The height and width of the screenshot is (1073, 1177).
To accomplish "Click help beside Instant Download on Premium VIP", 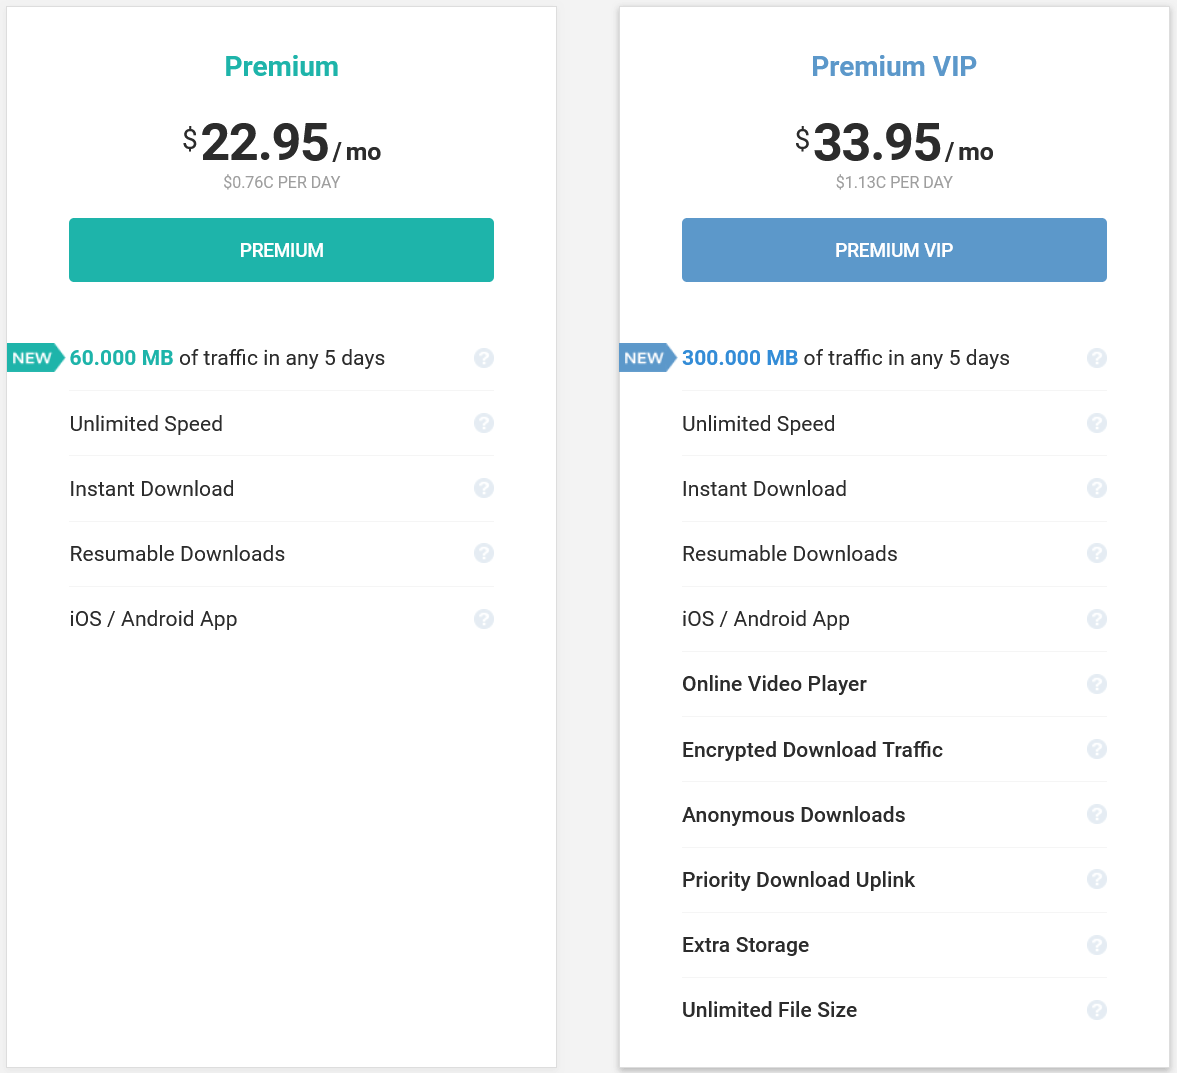I will [1097, 488].
